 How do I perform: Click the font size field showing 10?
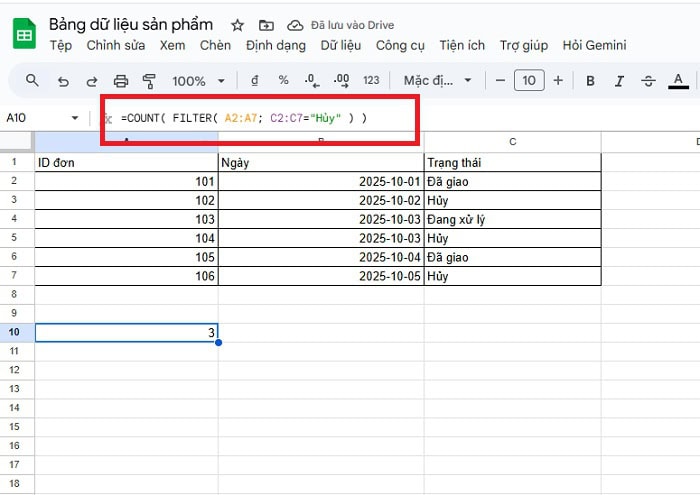click(529, 81)
